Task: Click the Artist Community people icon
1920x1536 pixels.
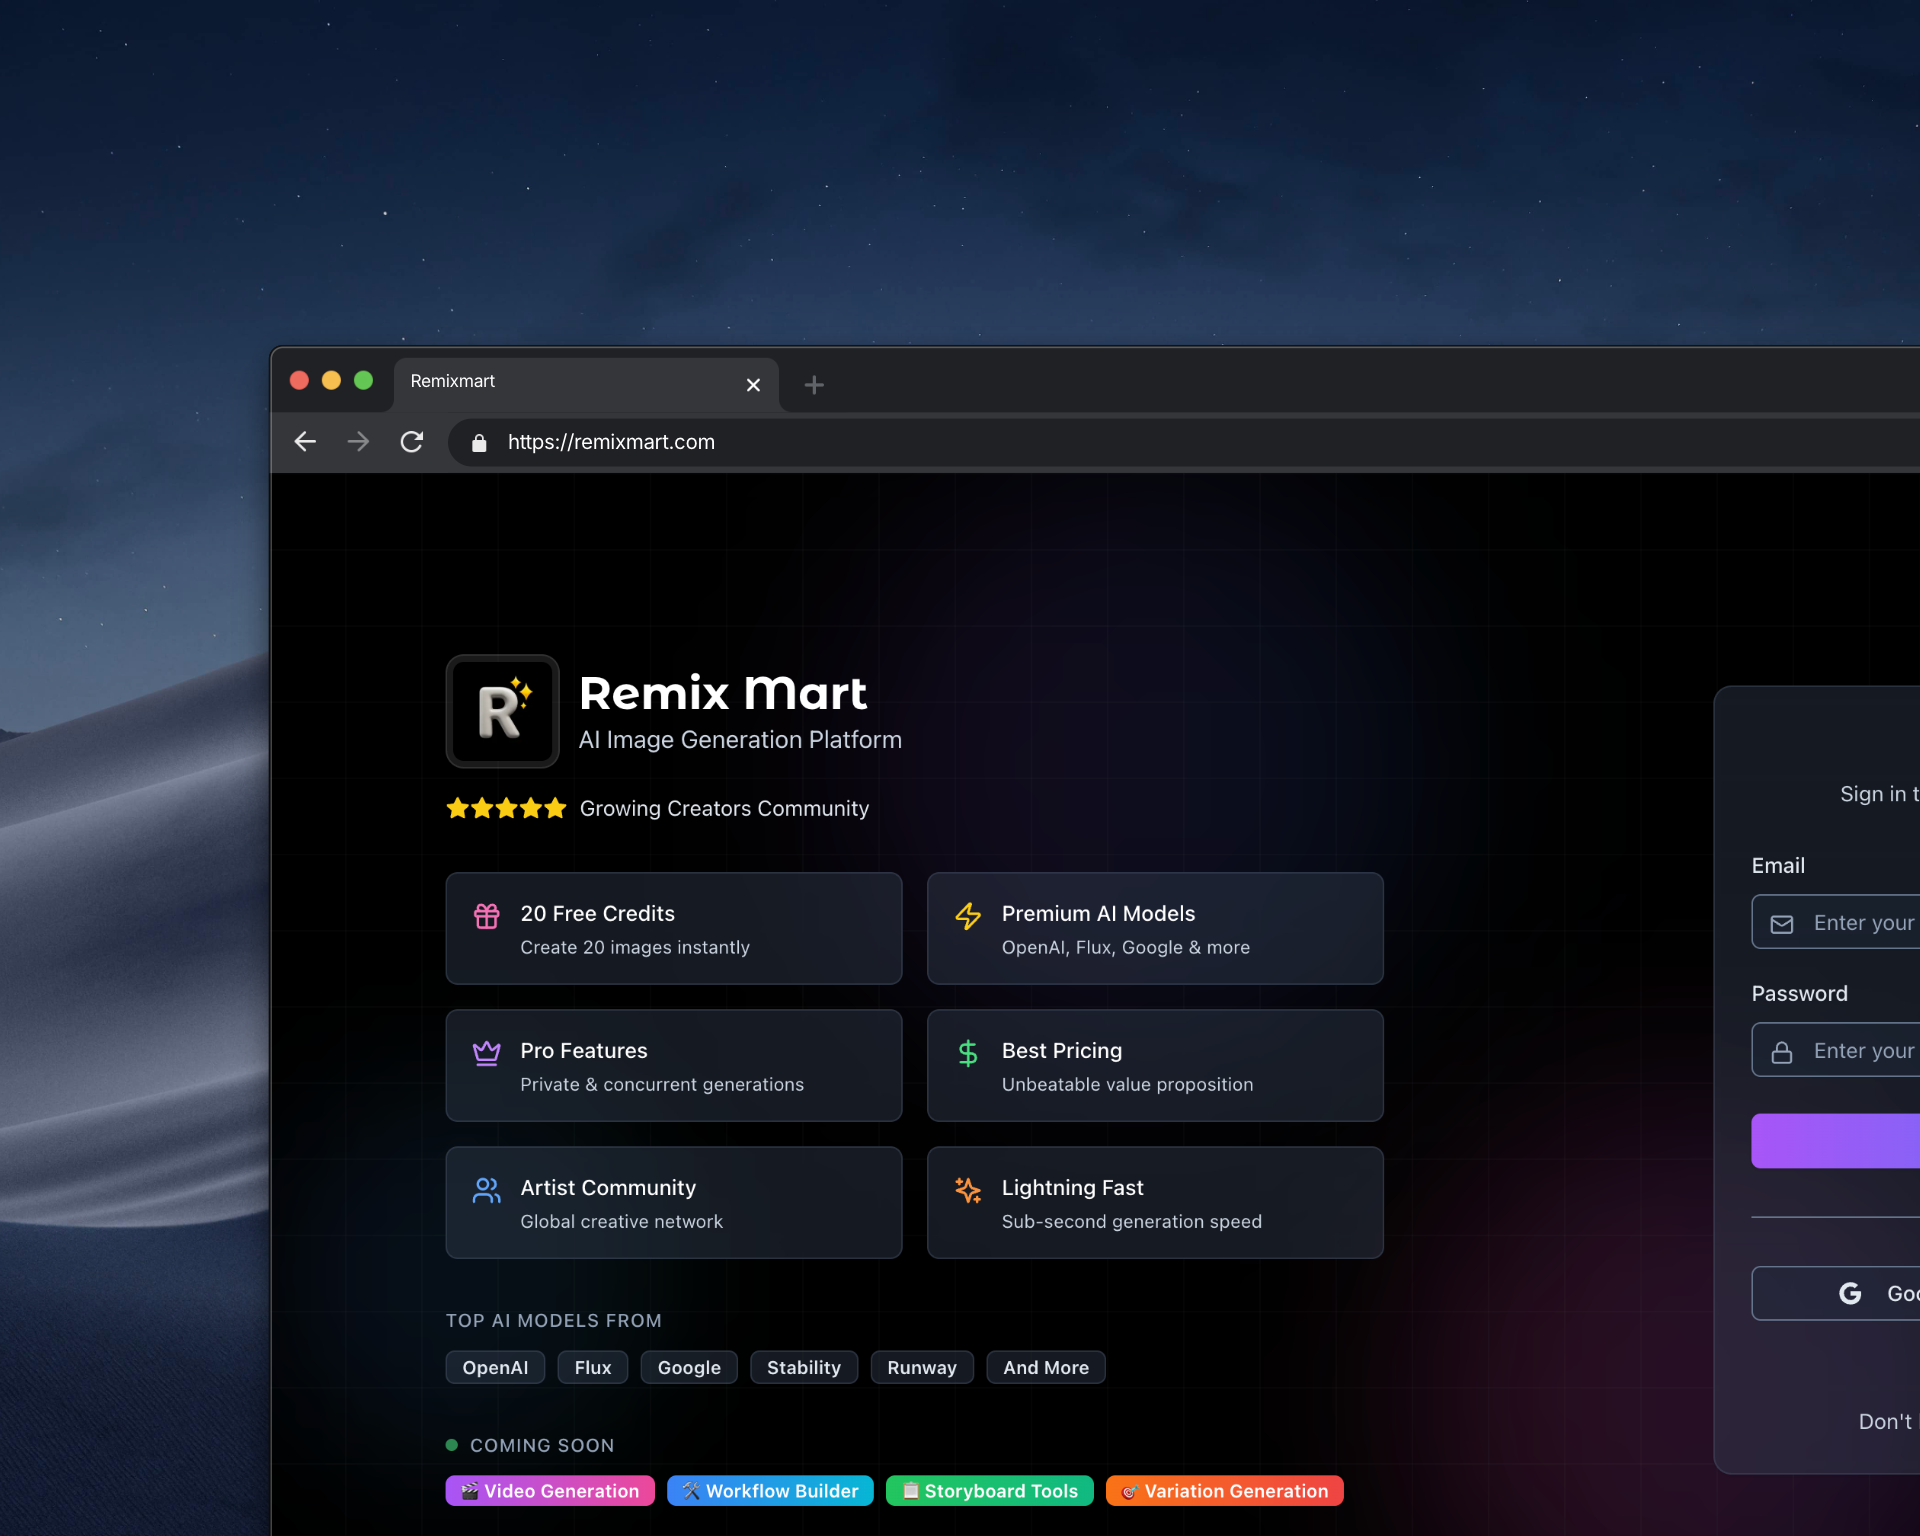Action: coord(487,1190)
